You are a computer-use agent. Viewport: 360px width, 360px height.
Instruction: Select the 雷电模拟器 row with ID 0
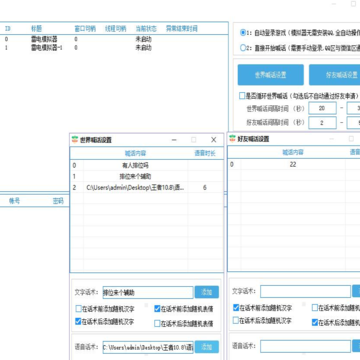tap(113, 39)
